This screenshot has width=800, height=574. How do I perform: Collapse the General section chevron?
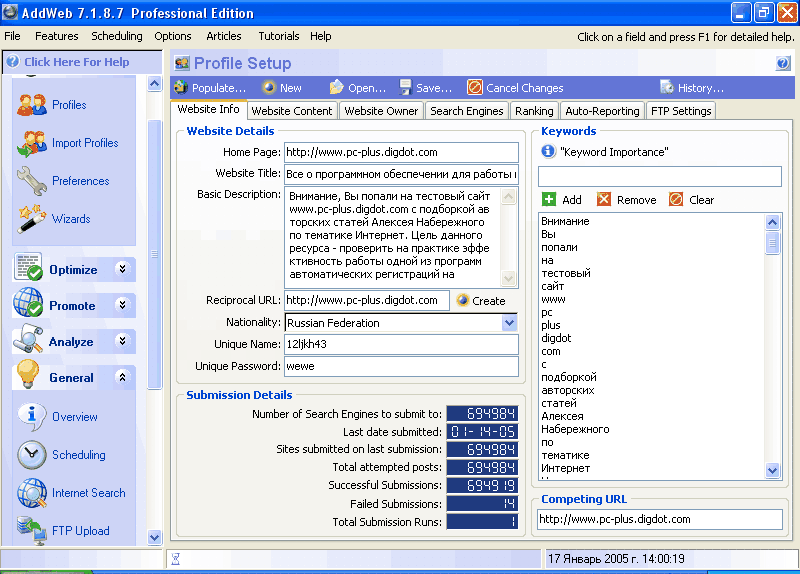tap(122, 377)
